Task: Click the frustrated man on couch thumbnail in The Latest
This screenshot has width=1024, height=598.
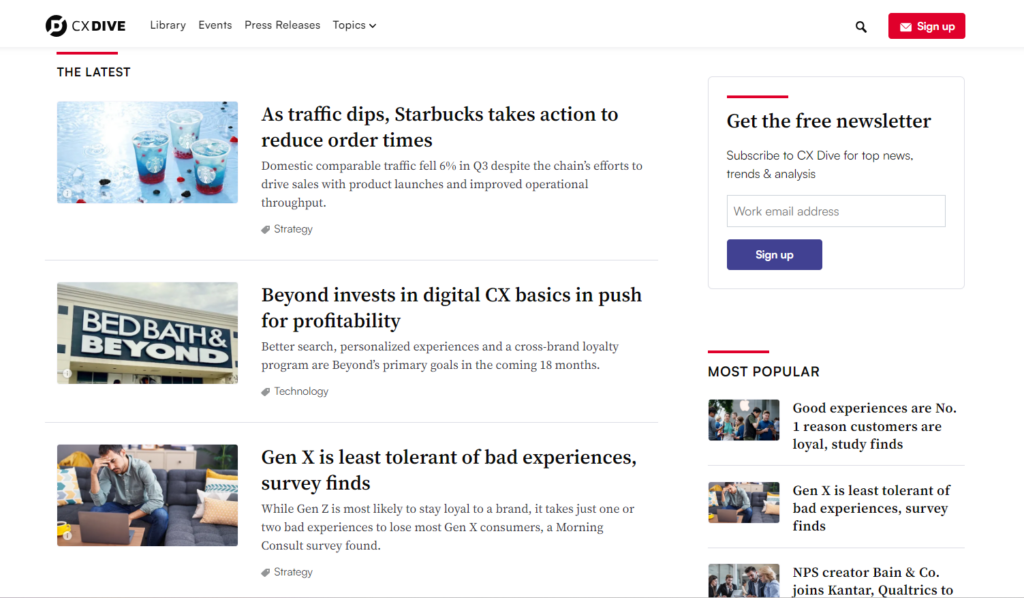Action: coord(147,495)
